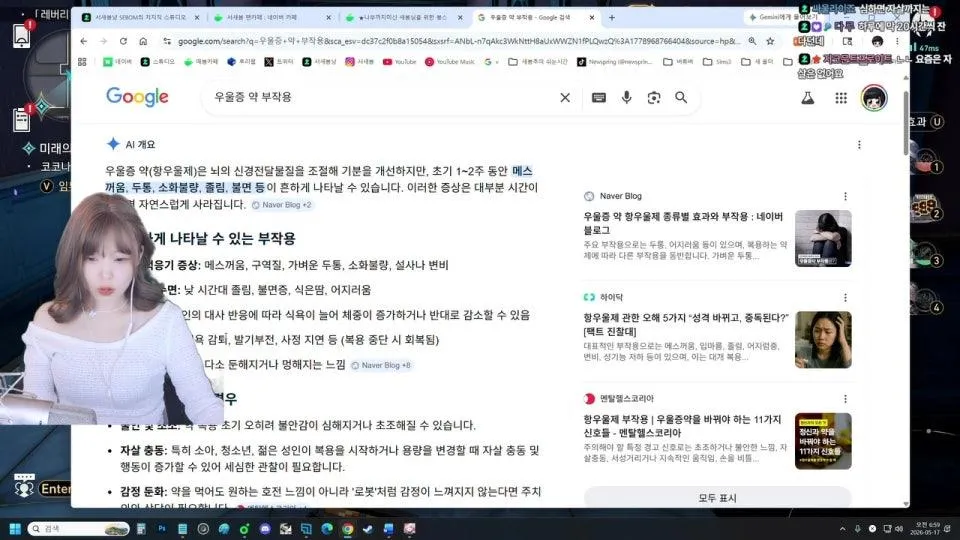Image resolution: width=960 pixels, height=540 pixels.
Task: Open Photoshop from the taskbar
Action: point(162,528)
